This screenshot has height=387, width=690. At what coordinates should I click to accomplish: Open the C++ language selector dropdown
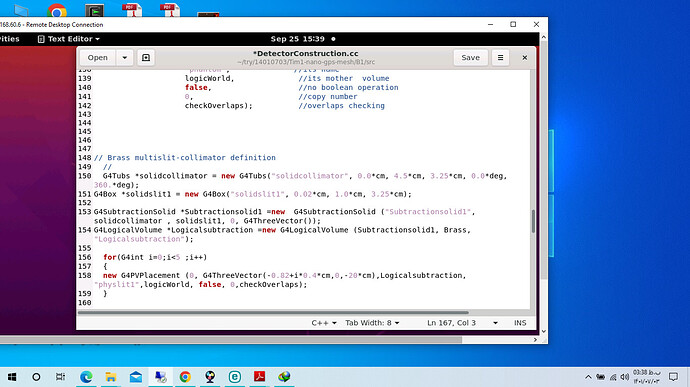point(324,323)
